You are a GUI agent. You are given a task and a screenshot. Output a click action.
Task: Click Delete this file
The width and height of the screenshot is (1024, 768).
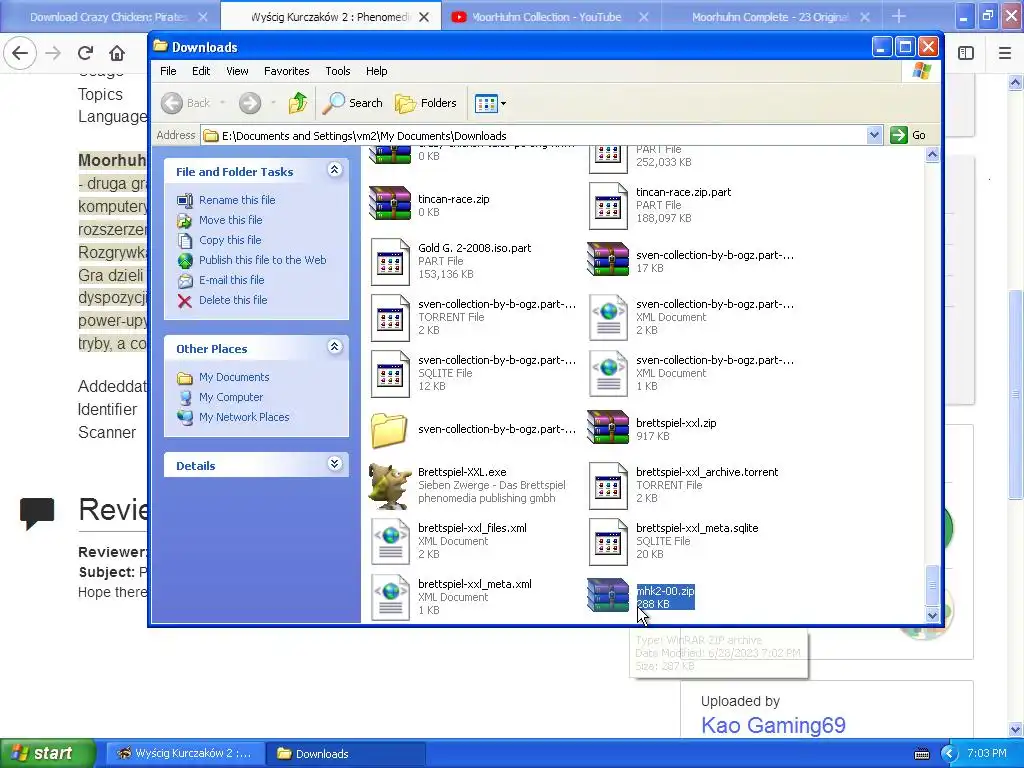tap(232, 300)
